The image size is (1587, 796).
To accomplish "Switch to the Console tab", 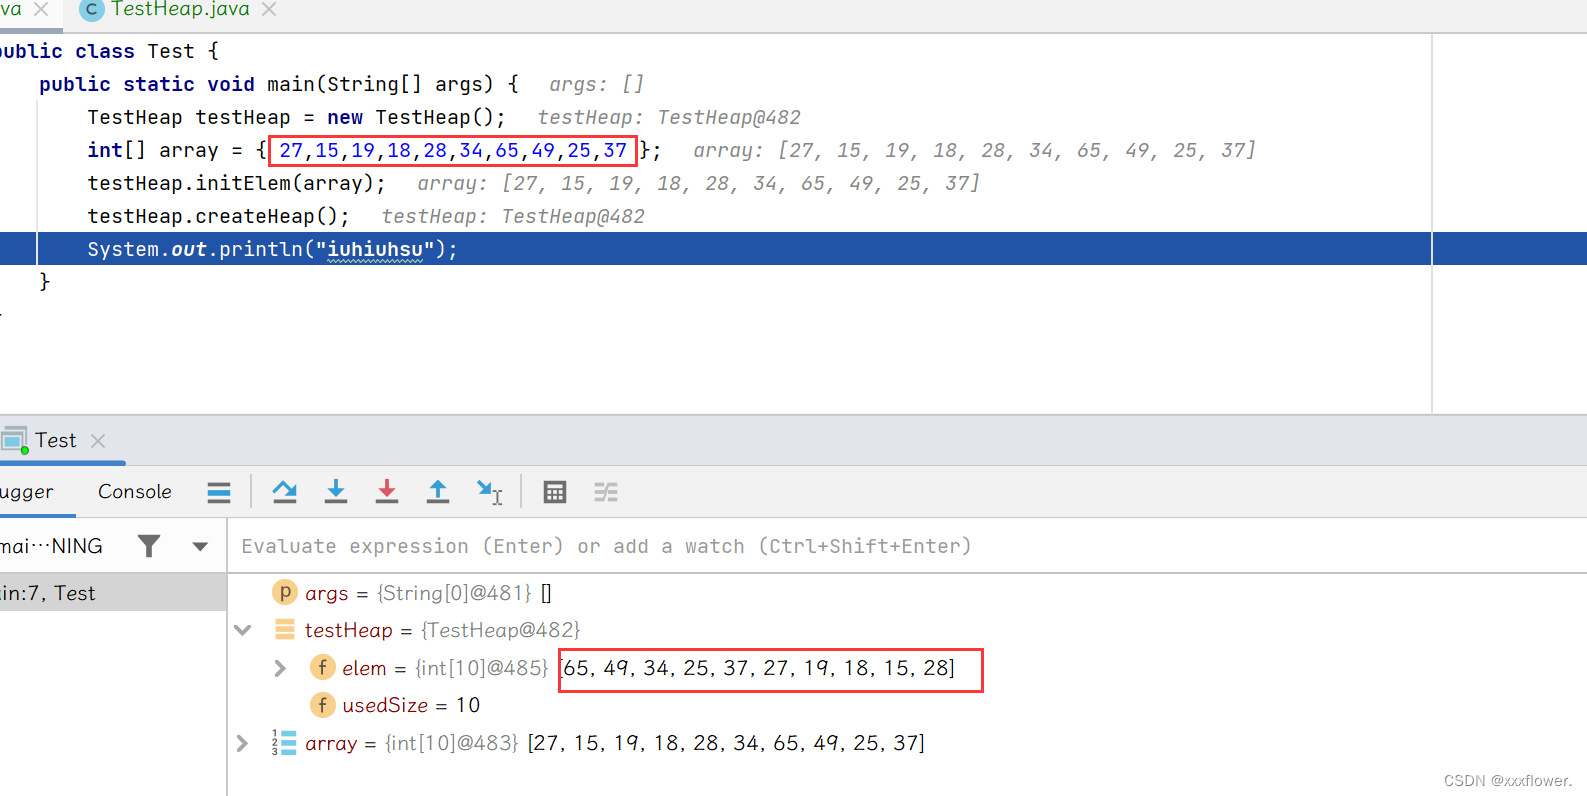I will tap(135, 492).
